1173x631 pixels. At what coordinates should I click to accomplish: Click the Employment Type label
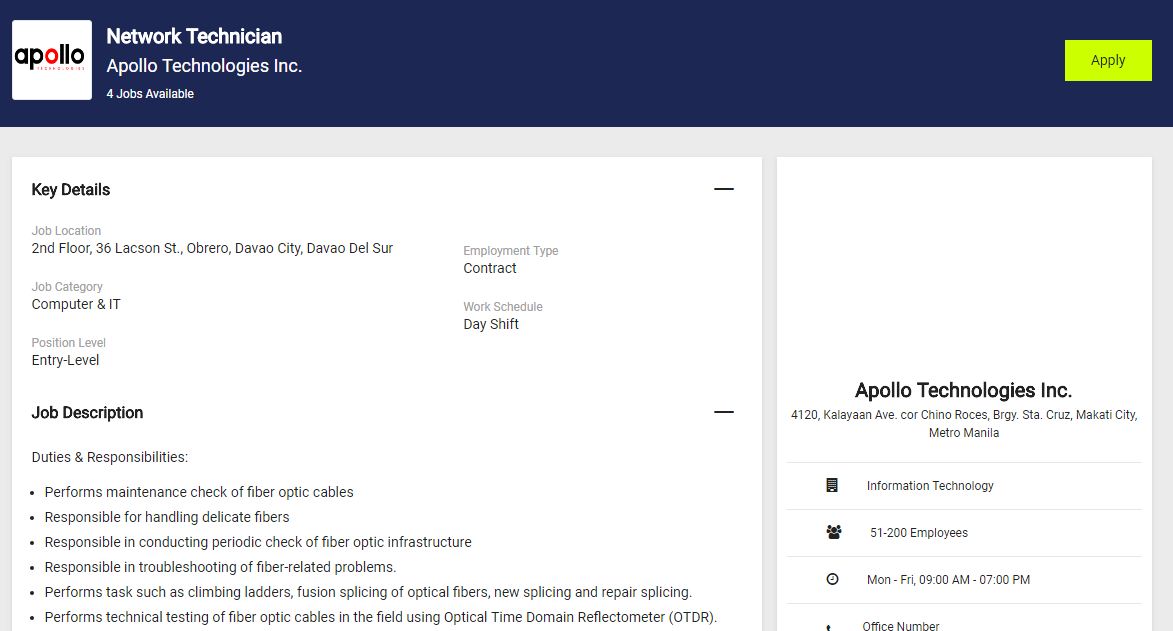pyautogui.click(x=510, y=251)
